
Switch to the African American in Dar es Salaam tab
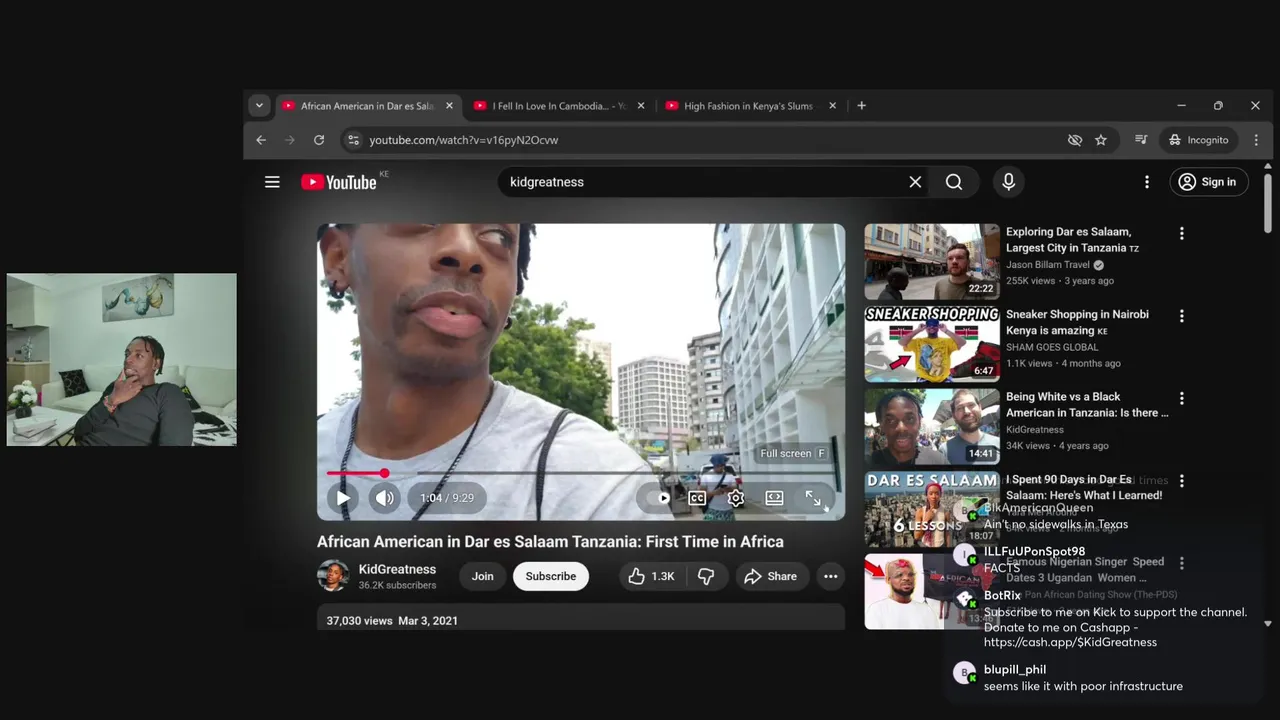(367, 106)
